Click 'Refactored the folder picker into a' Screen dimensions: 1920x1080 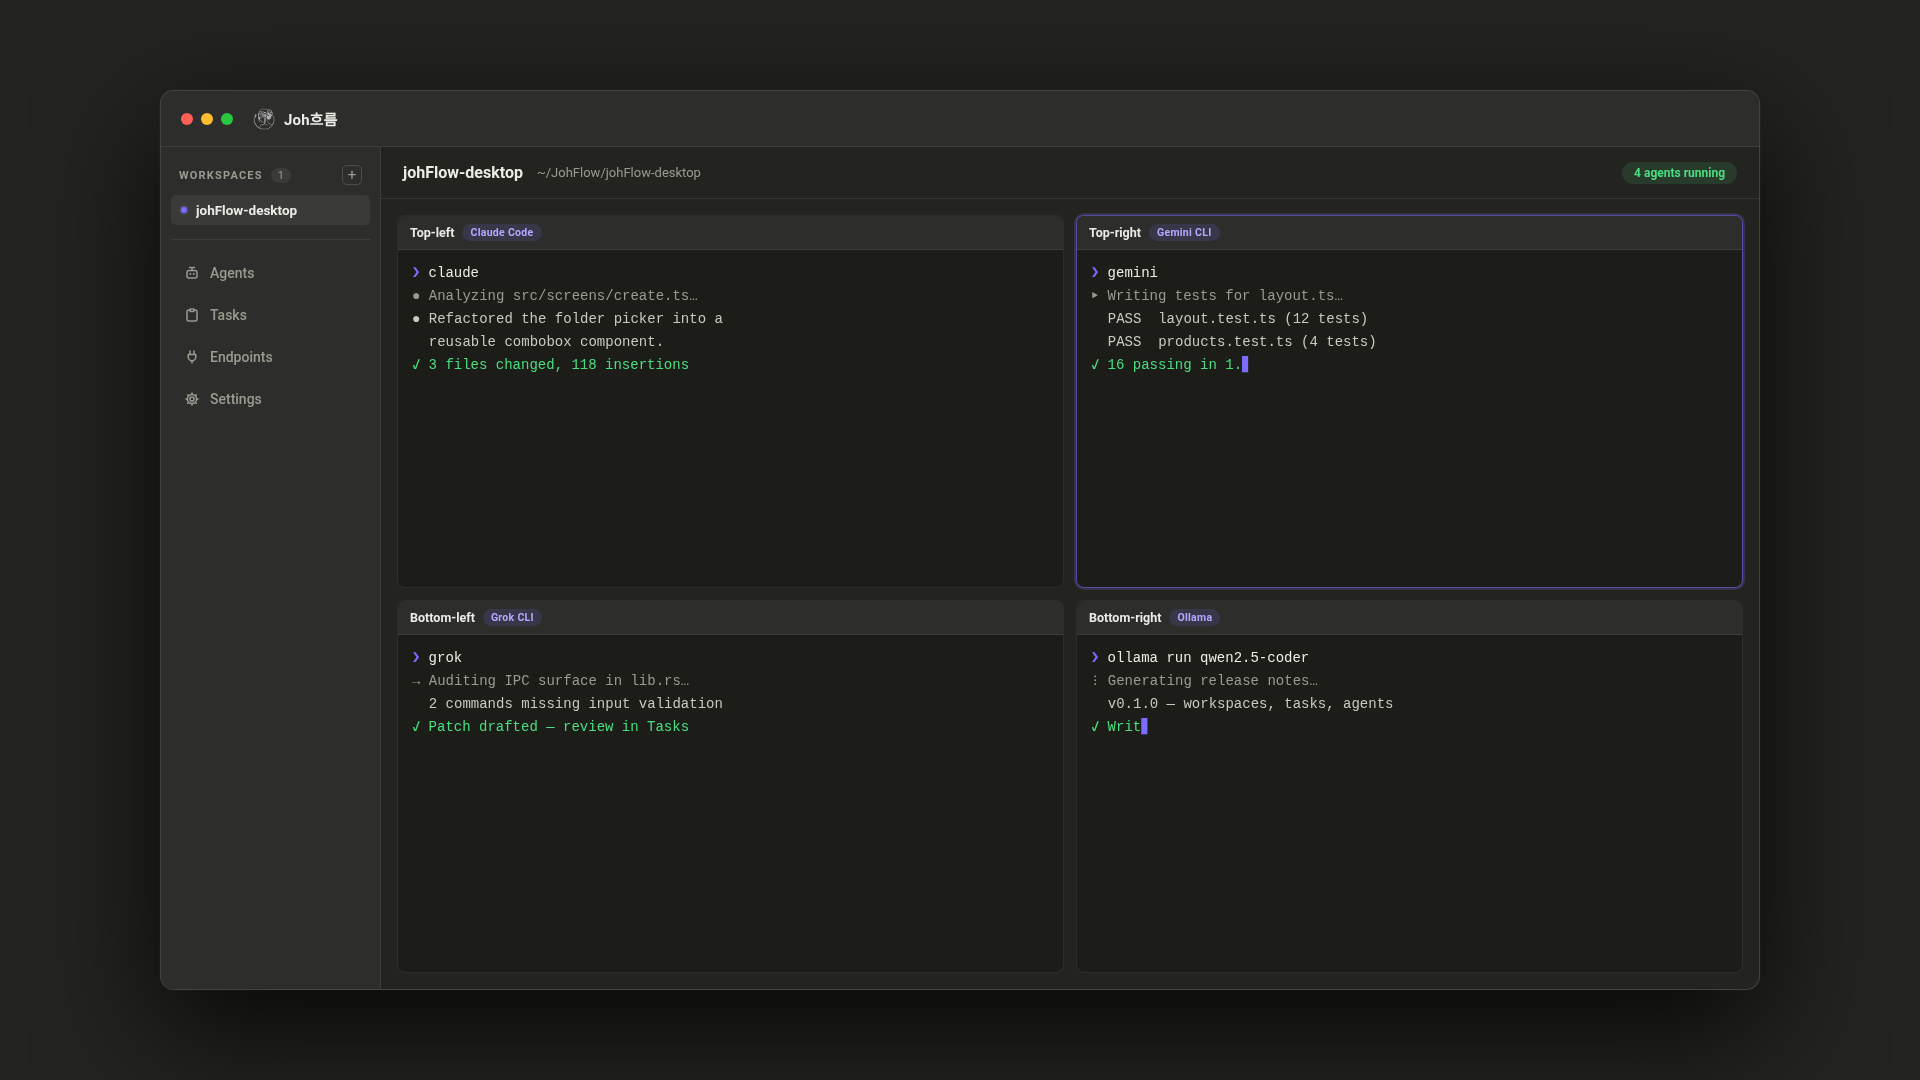(x=575, y=319)
